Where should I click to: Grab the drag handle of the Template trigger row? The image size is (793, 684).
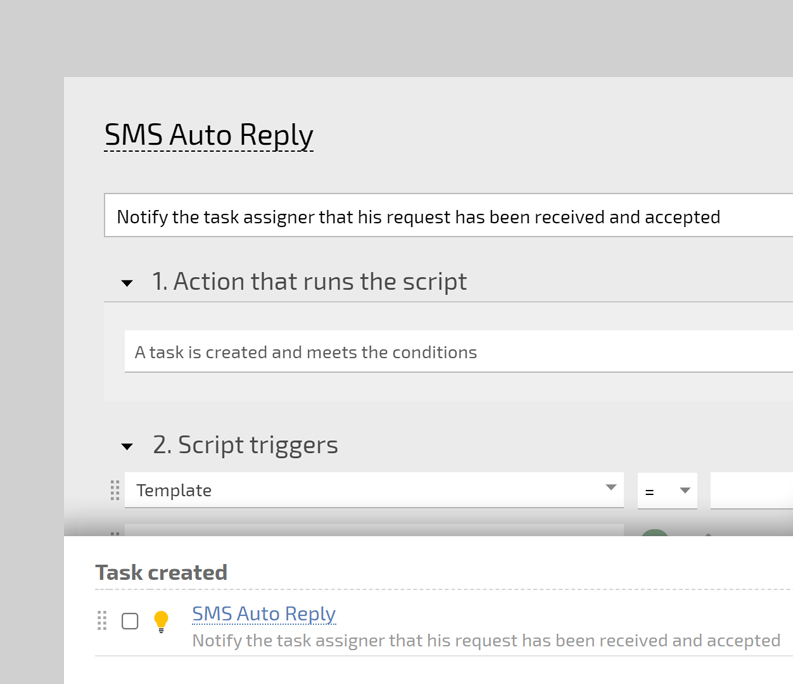click(x=115, y=490)
